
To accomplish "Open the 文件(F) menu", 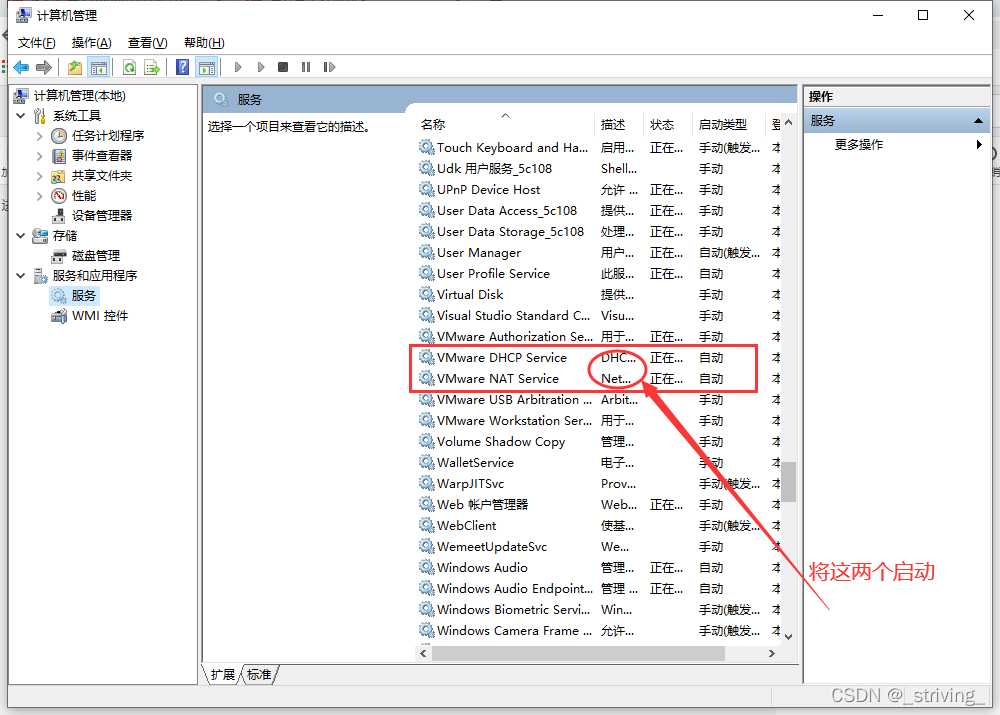I will (x=36, y=43).
